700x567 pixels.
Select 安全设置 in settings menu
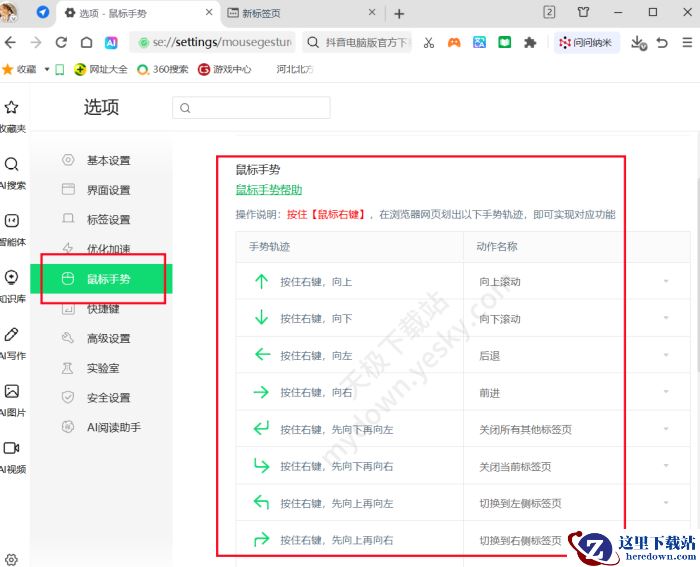coord(101,397)
